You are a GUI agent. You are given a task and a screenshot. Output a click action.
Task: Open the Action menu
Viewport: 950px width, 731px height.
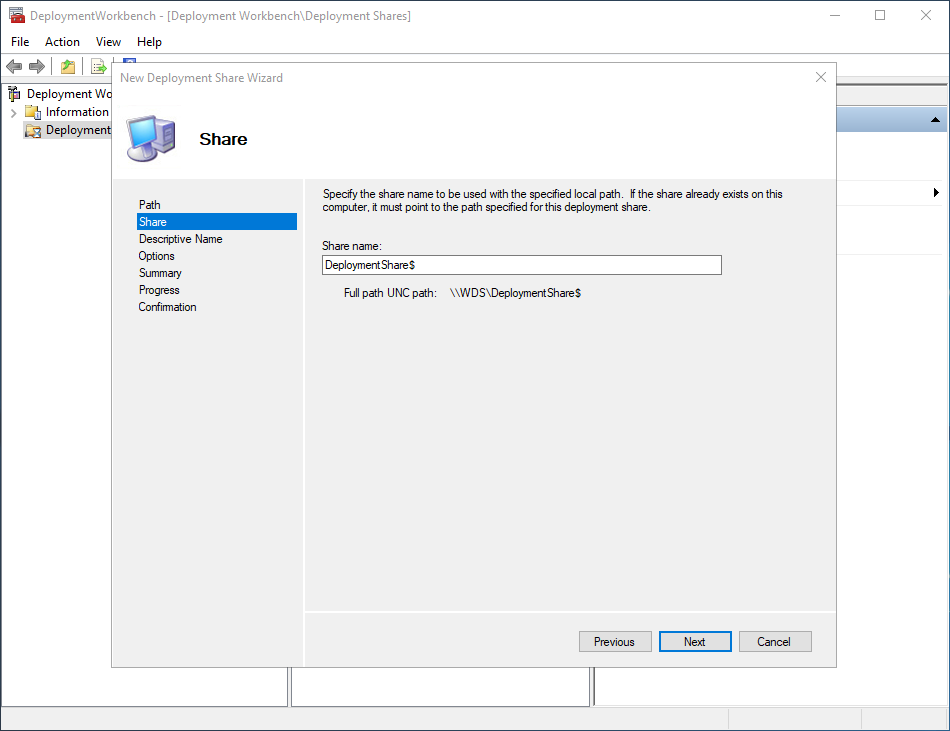coord(62,42)
